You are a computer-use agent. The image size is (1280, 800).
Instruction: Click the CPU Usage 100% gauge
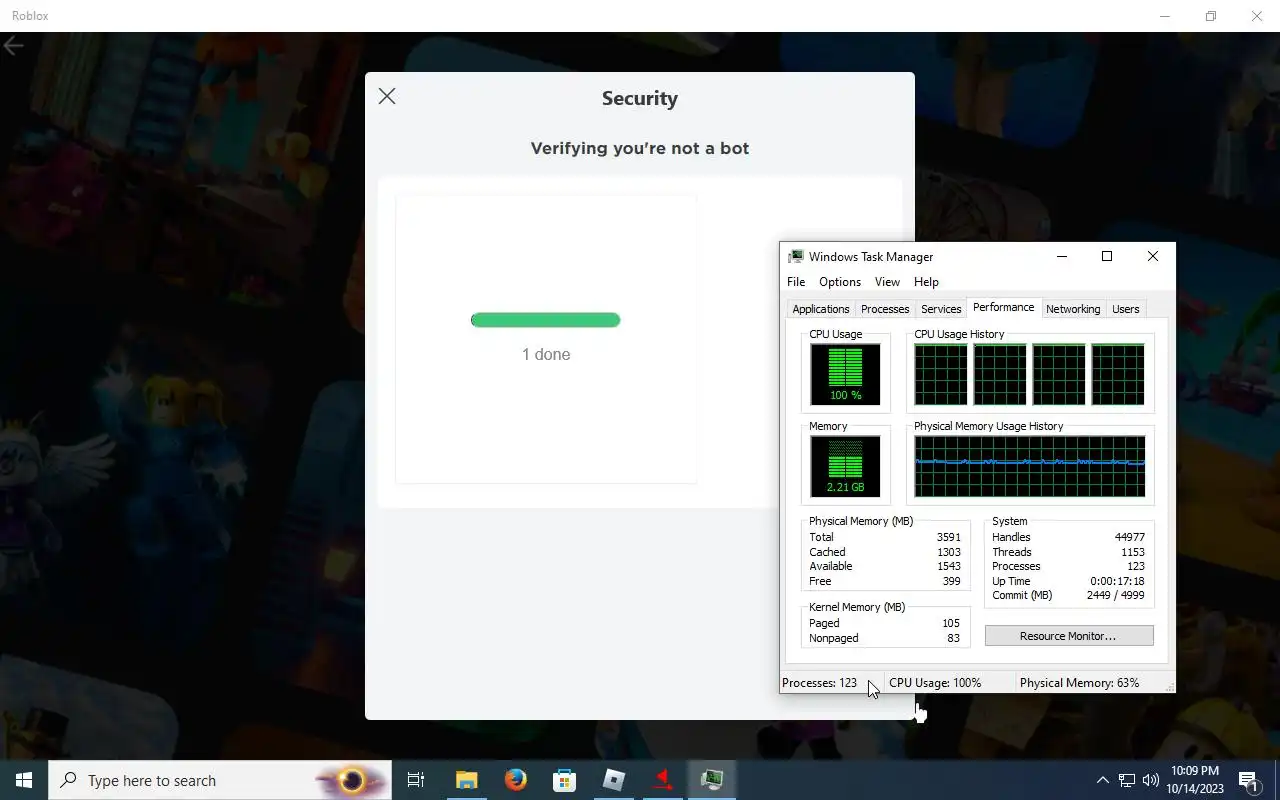[x=845, y=374]
